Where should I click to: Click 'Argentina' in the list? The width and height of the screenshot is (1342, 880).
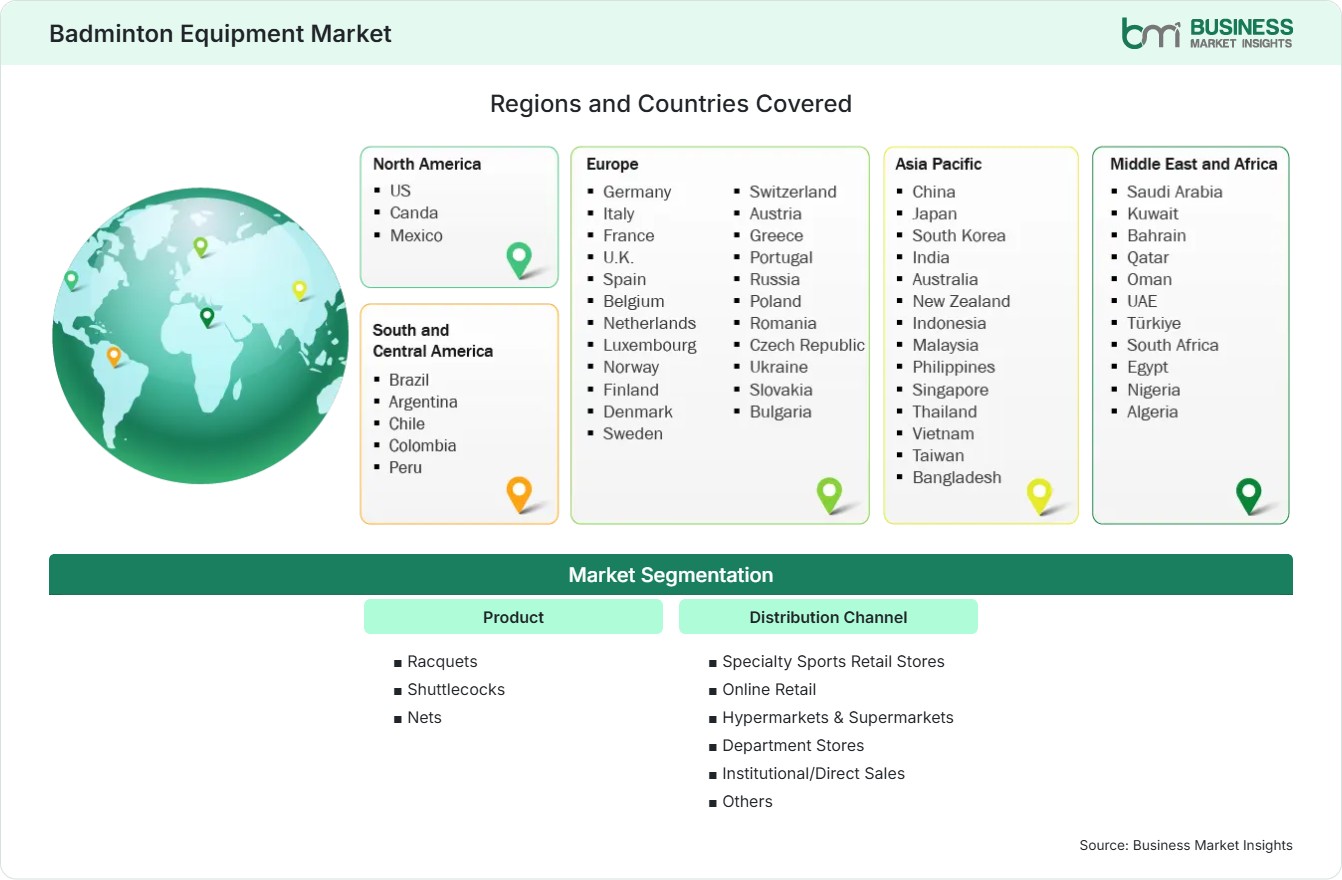pos(423,402)
